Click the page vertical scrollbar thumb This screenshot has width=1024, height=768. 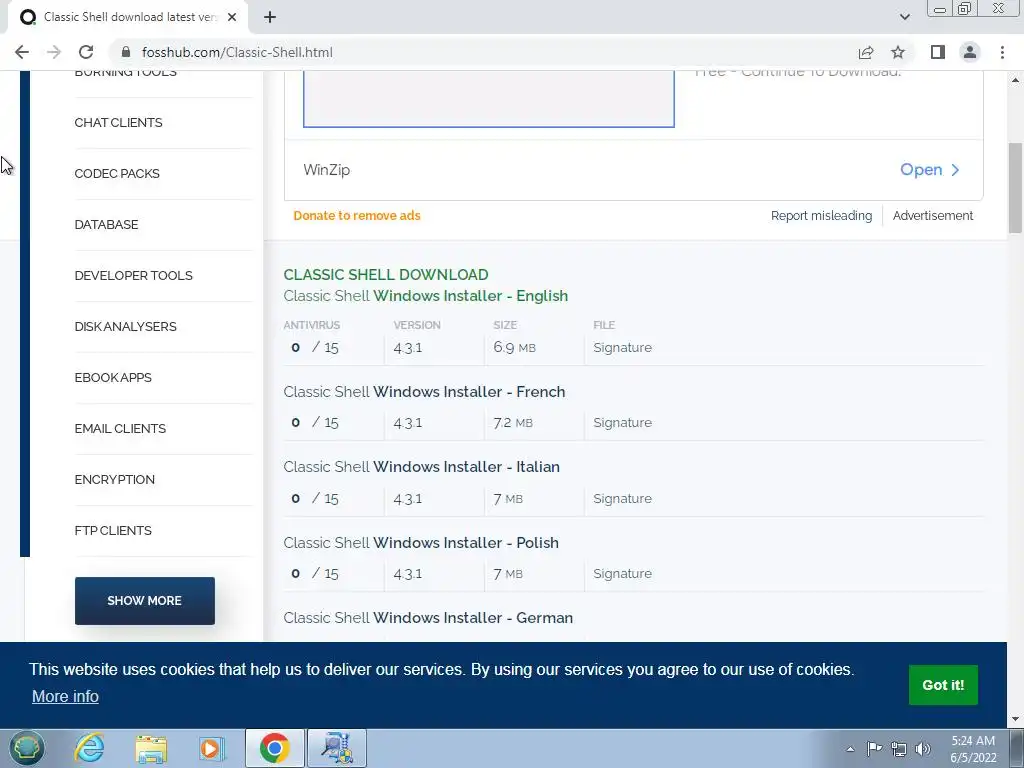tap(1015, 188)
